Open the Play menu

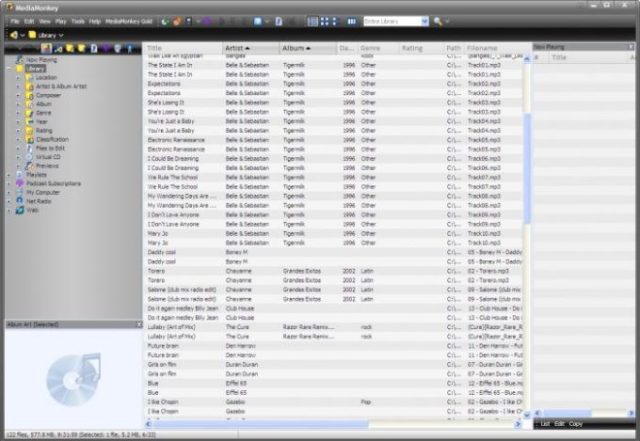pyautogui.click(x=61, y=21)
